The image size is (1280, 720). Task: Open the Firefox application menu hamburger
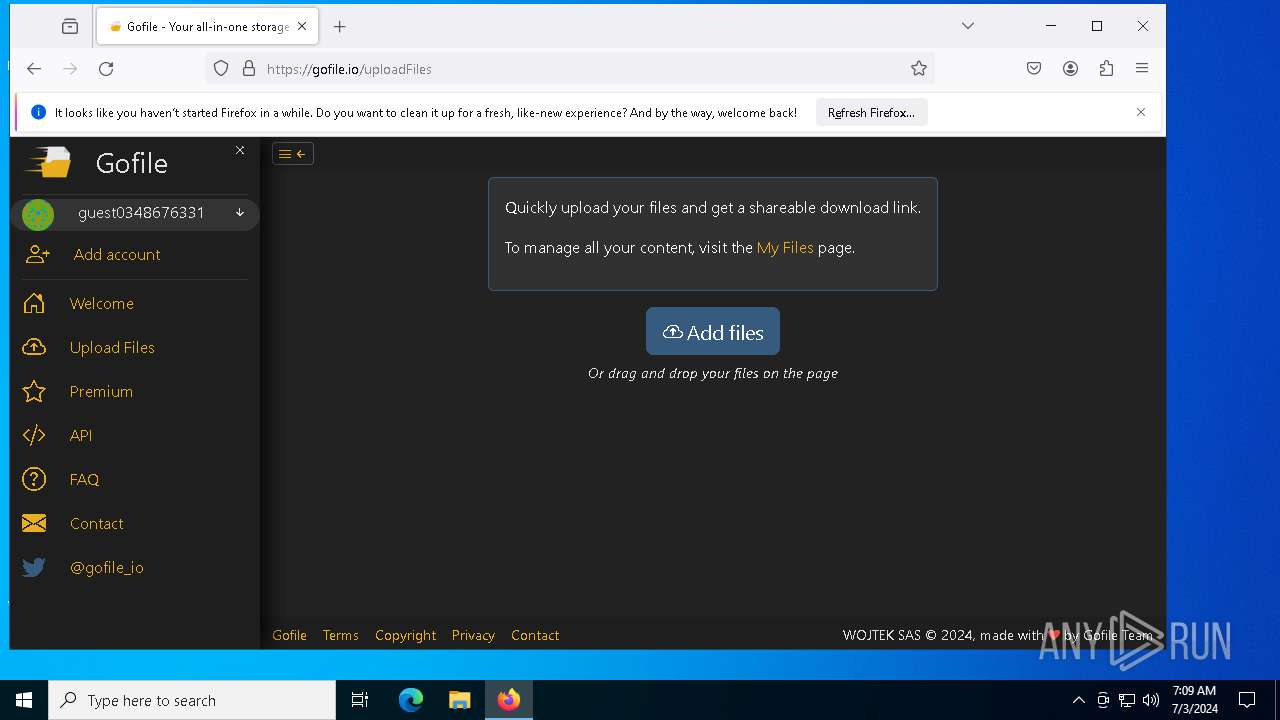coord(1142,69)
